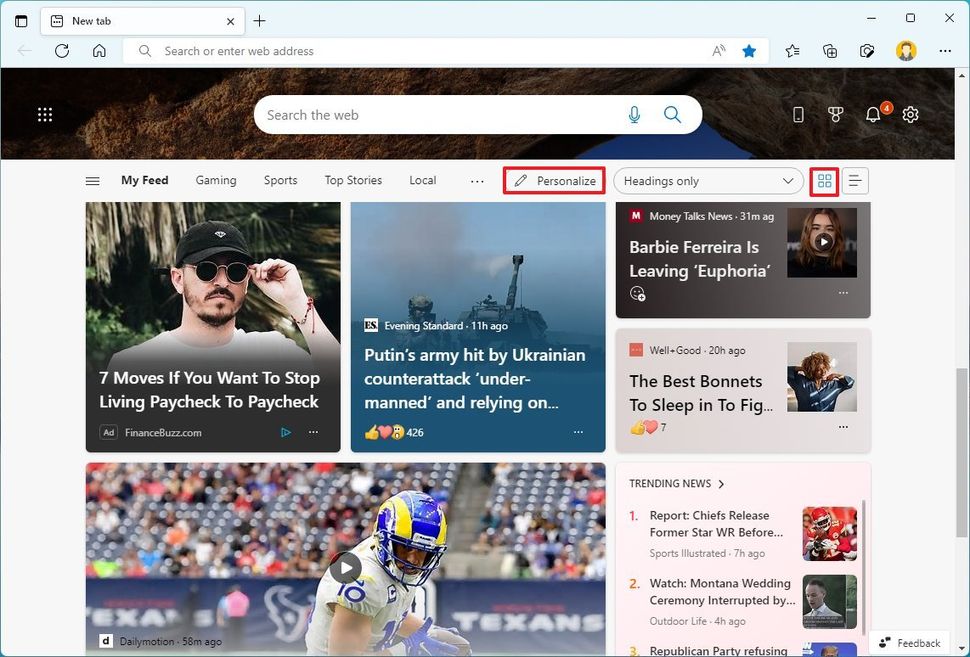
Task: Open the Edge browser profile avatar
Action: 905,51
